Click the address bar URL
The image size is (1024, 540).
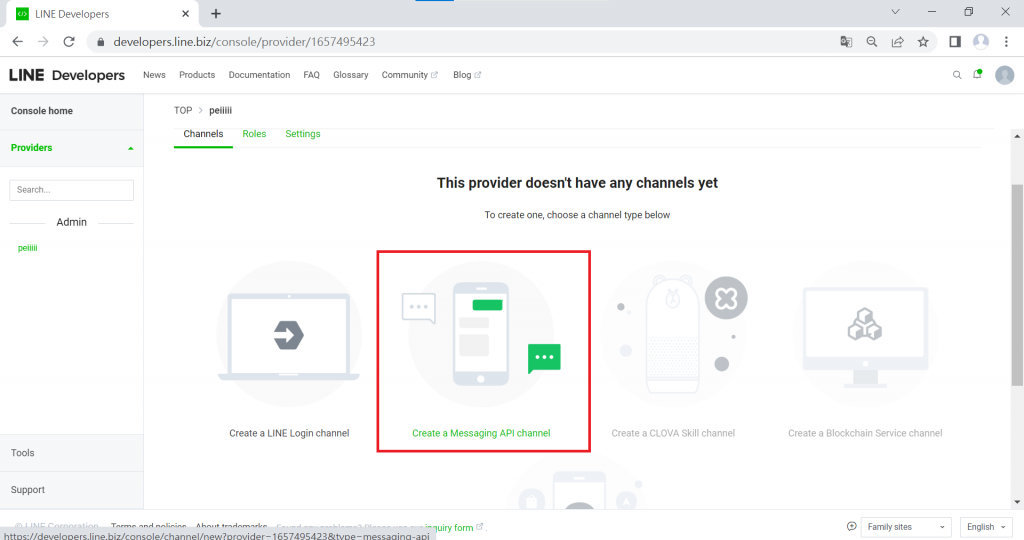tap(244, 42)
